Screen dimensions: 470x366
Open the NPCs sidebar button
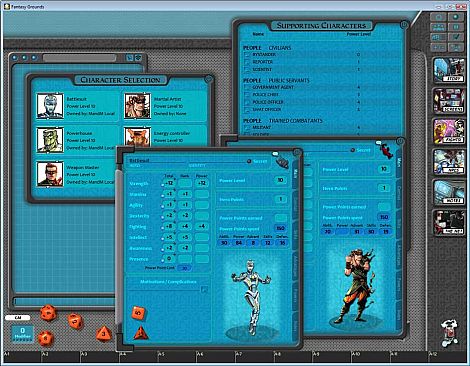pyautogui.click(x=449, y=162)
